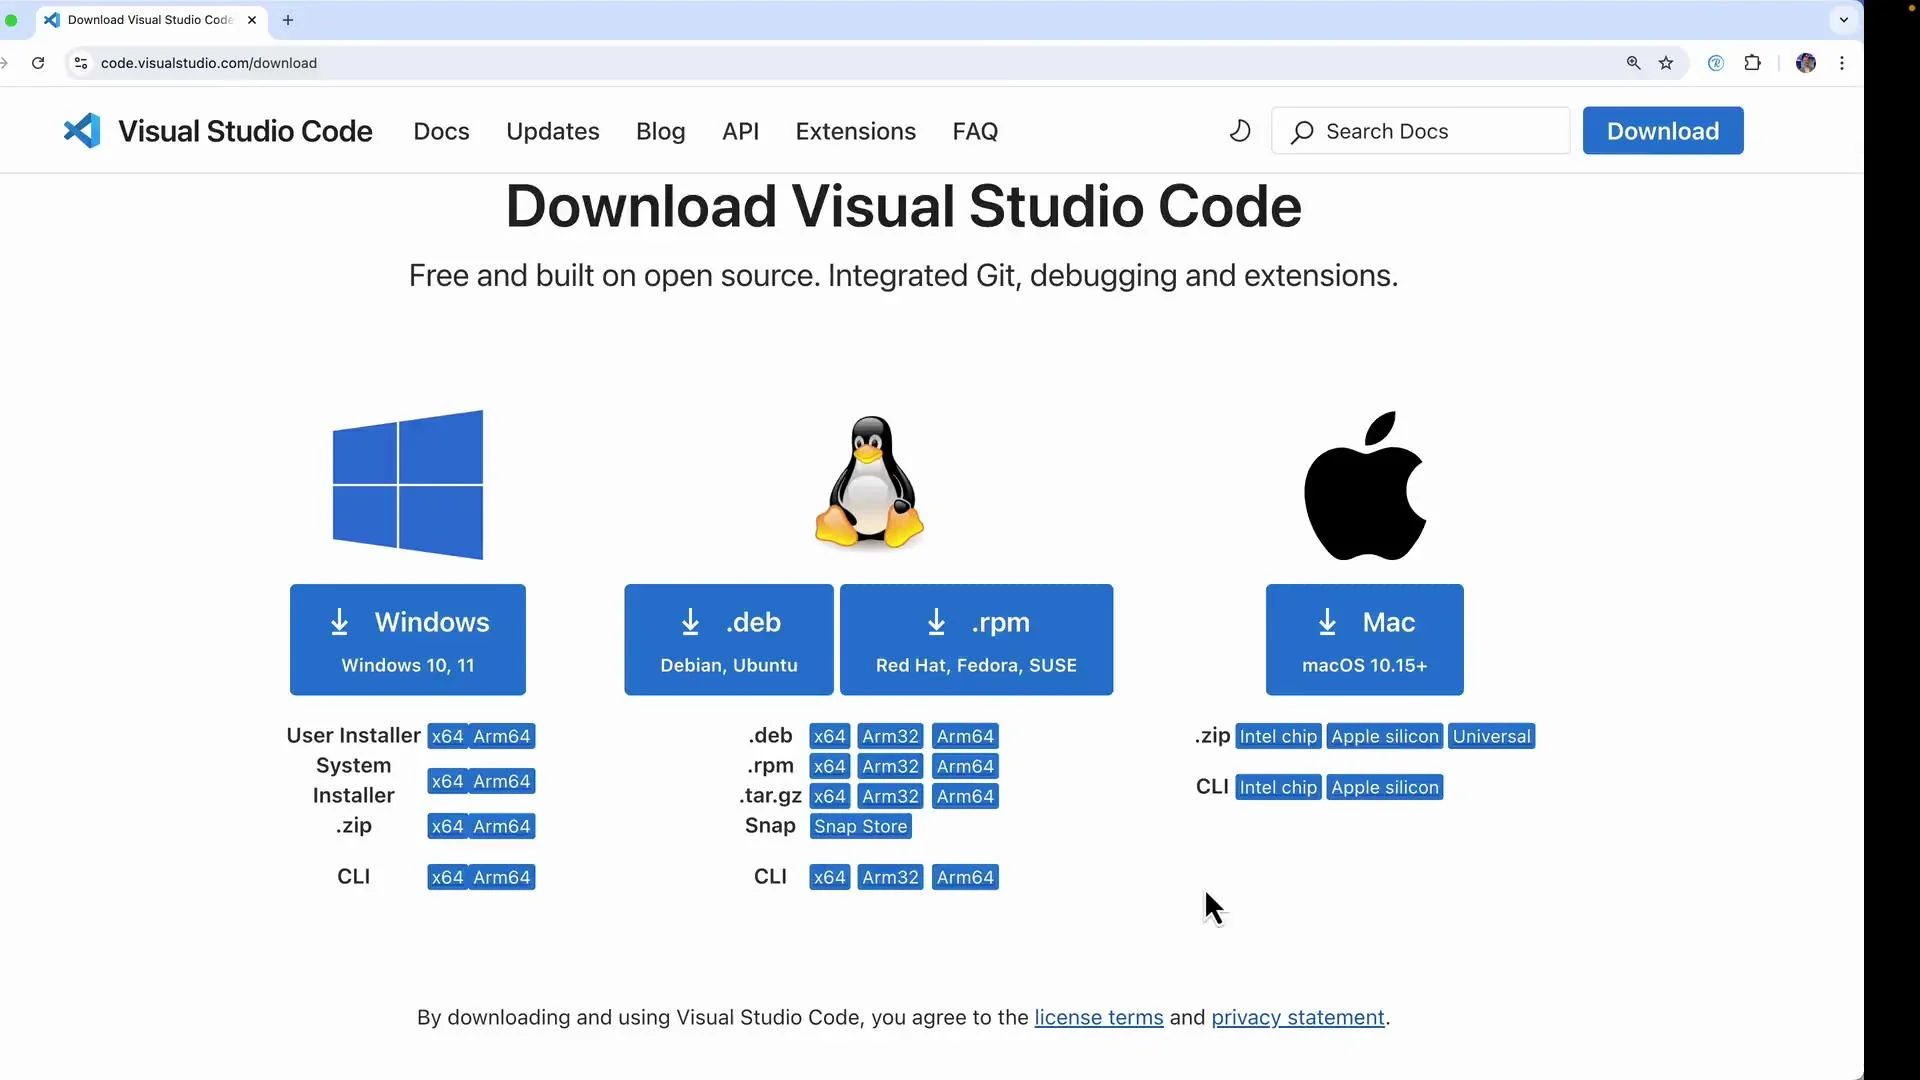This screenshot has width=1920, height=1080.
Task: Select Windows .zip Arm64 download
Action: (x=502, y=826)
